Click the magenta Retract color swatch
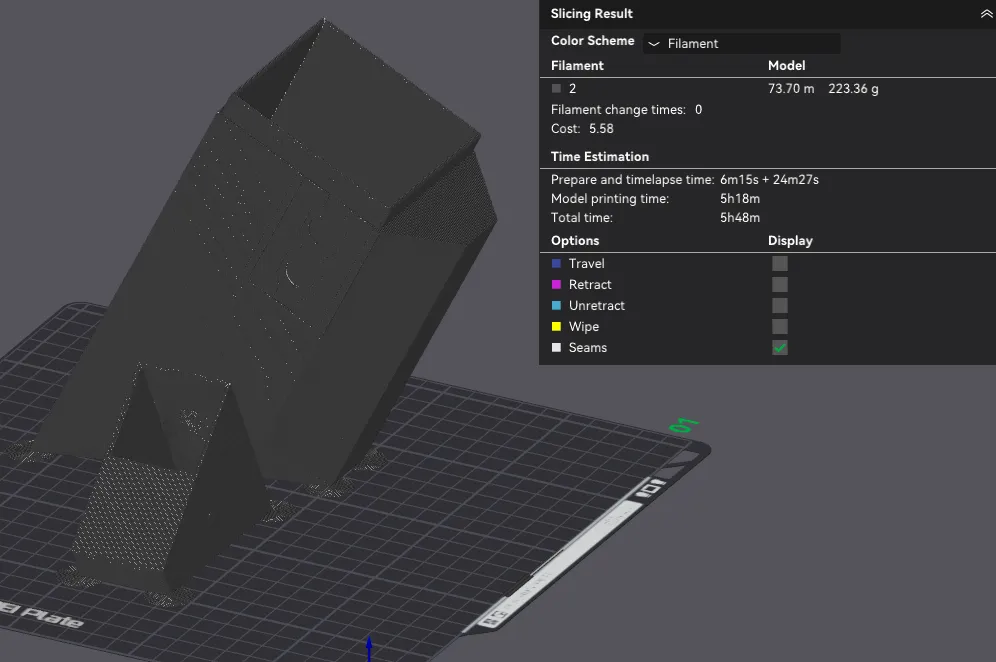This screenshot has height=662, width=996. tap(556, 285)
